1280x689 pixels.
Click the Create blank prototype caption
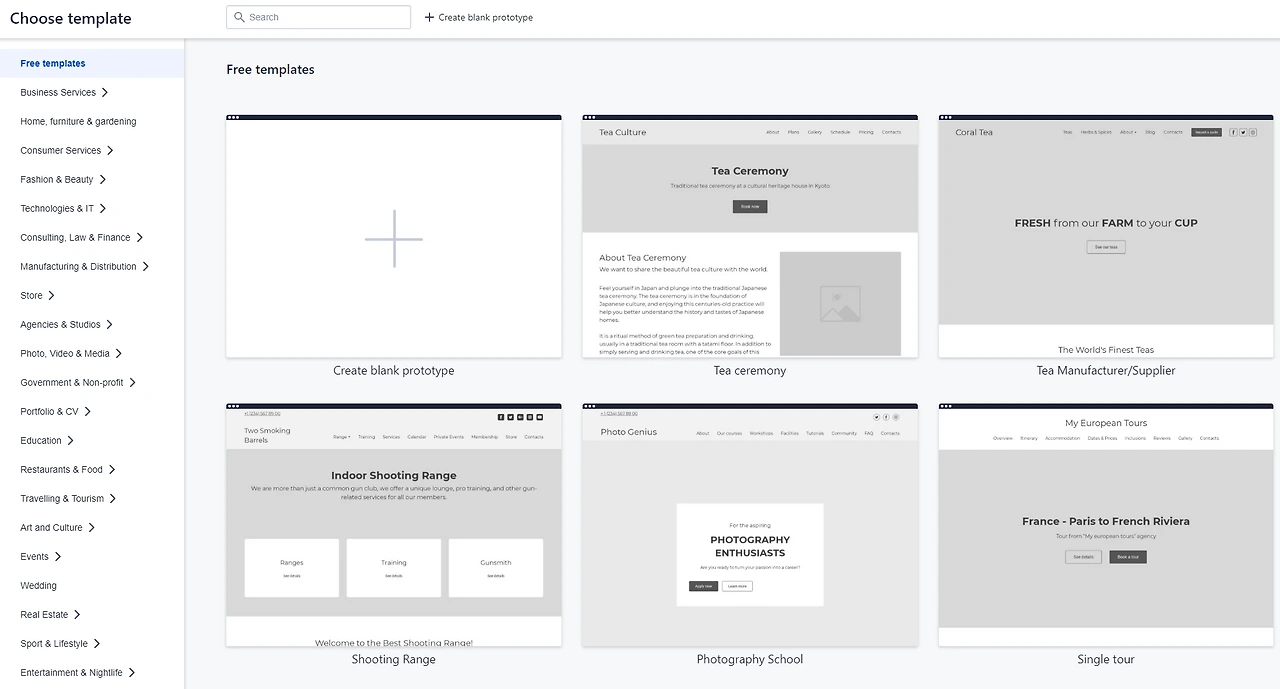[394, 370]
